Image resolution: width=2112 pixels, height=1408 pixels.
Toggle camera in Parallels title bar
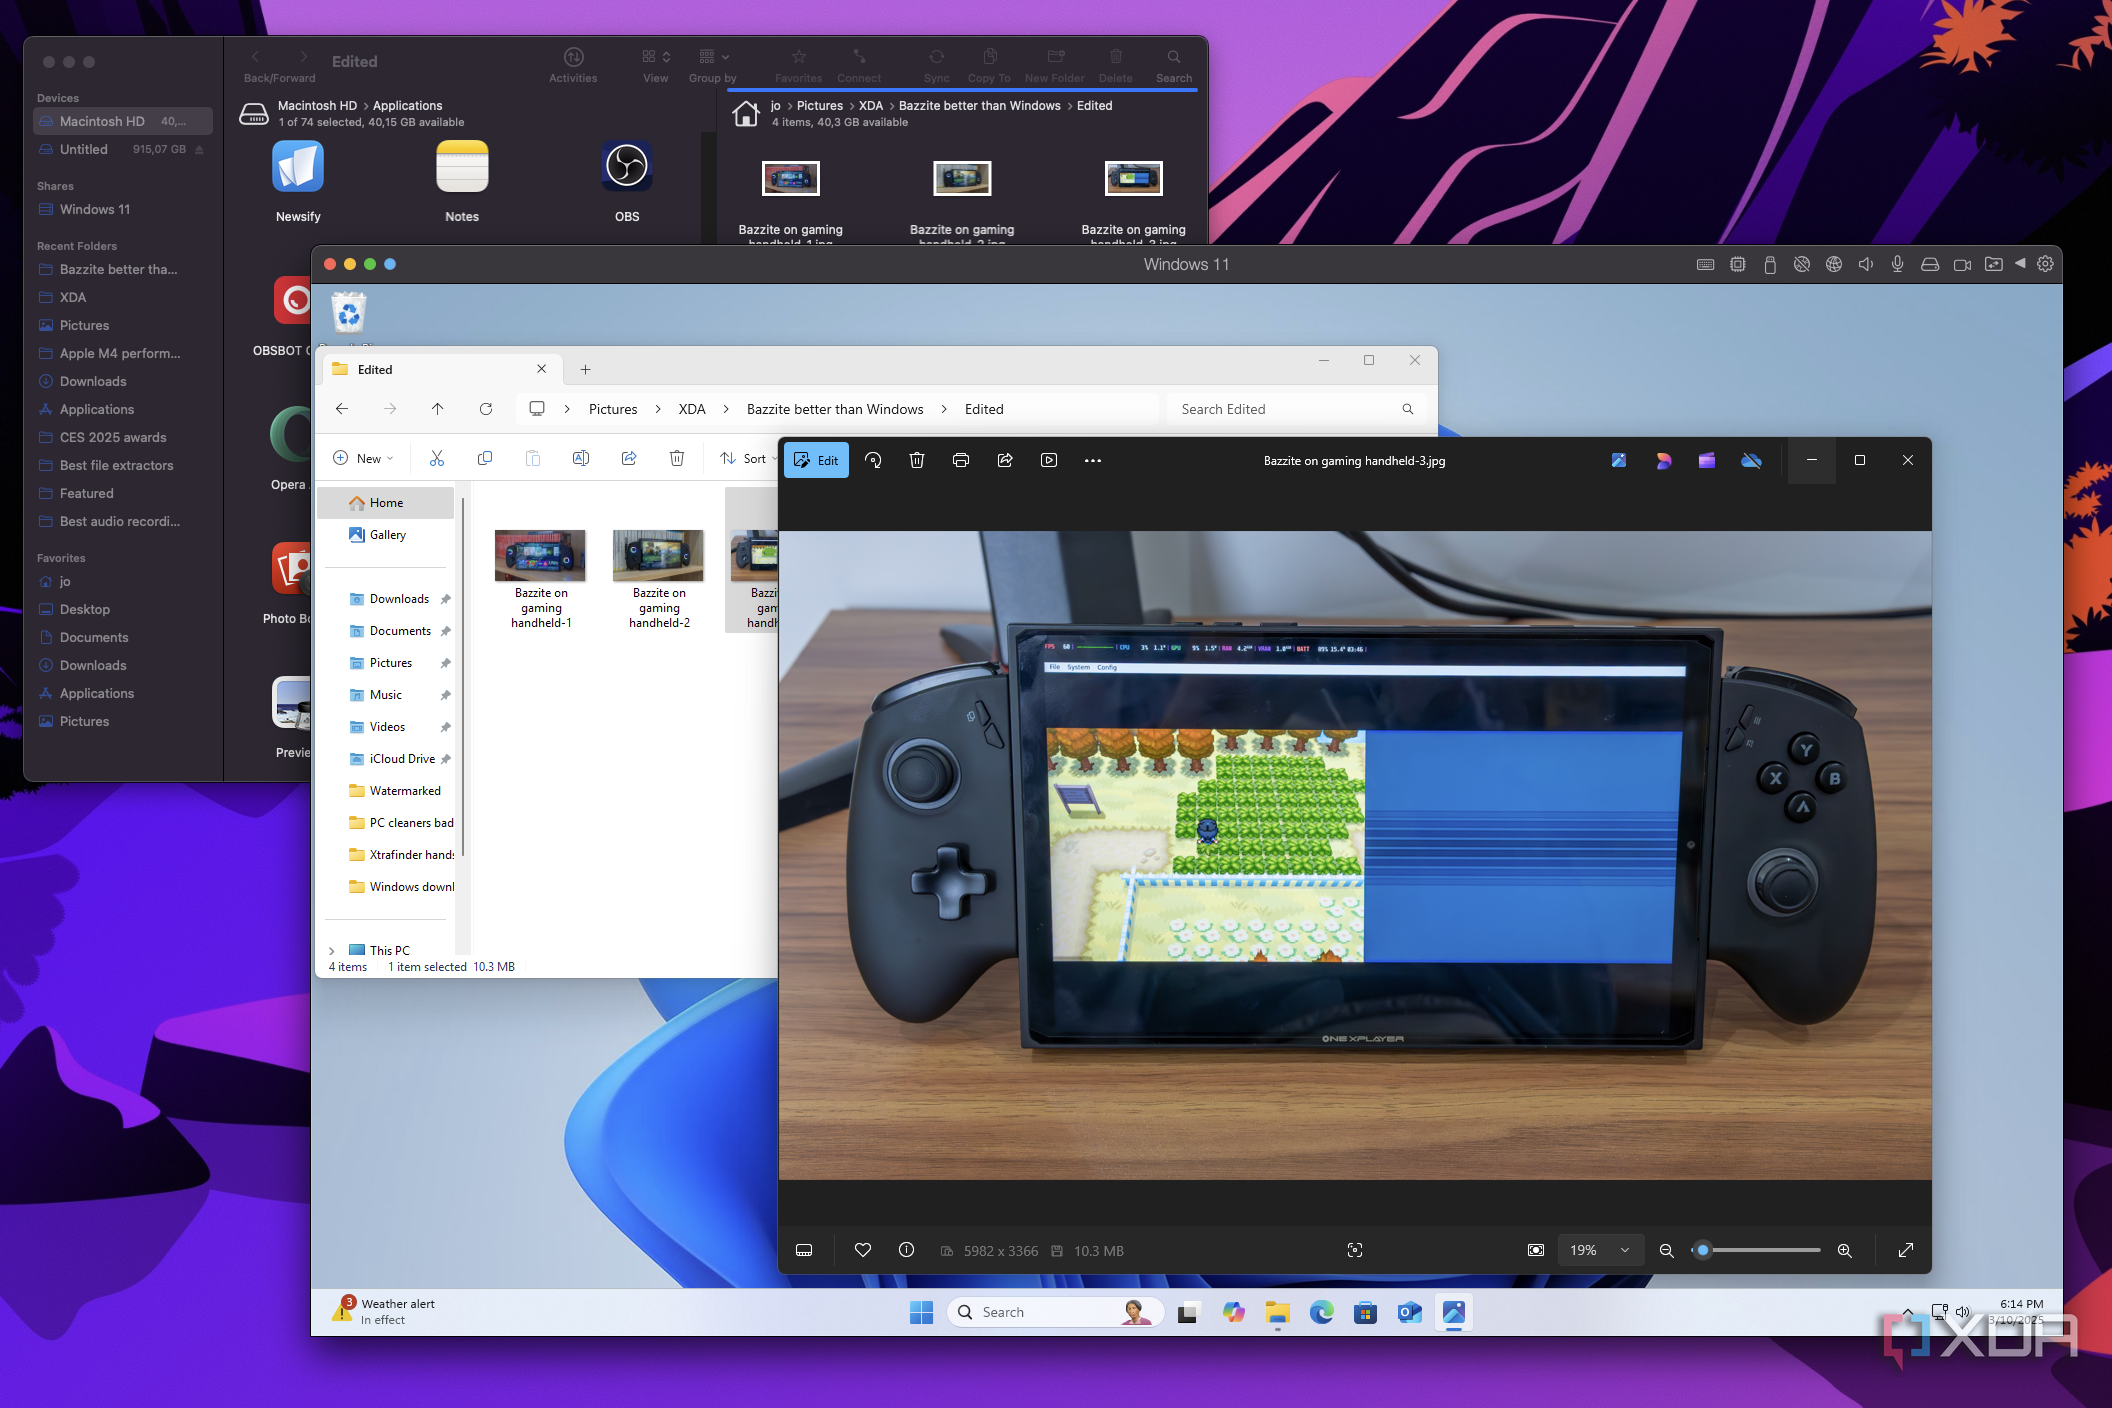1962,264
